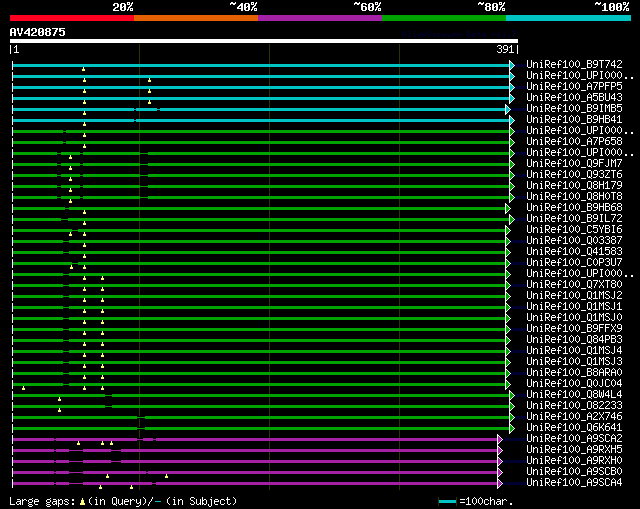This screenshot has height=509, width=640.
Task: Click the yellow gap marker under B9HB41 row
Action: 84,124
